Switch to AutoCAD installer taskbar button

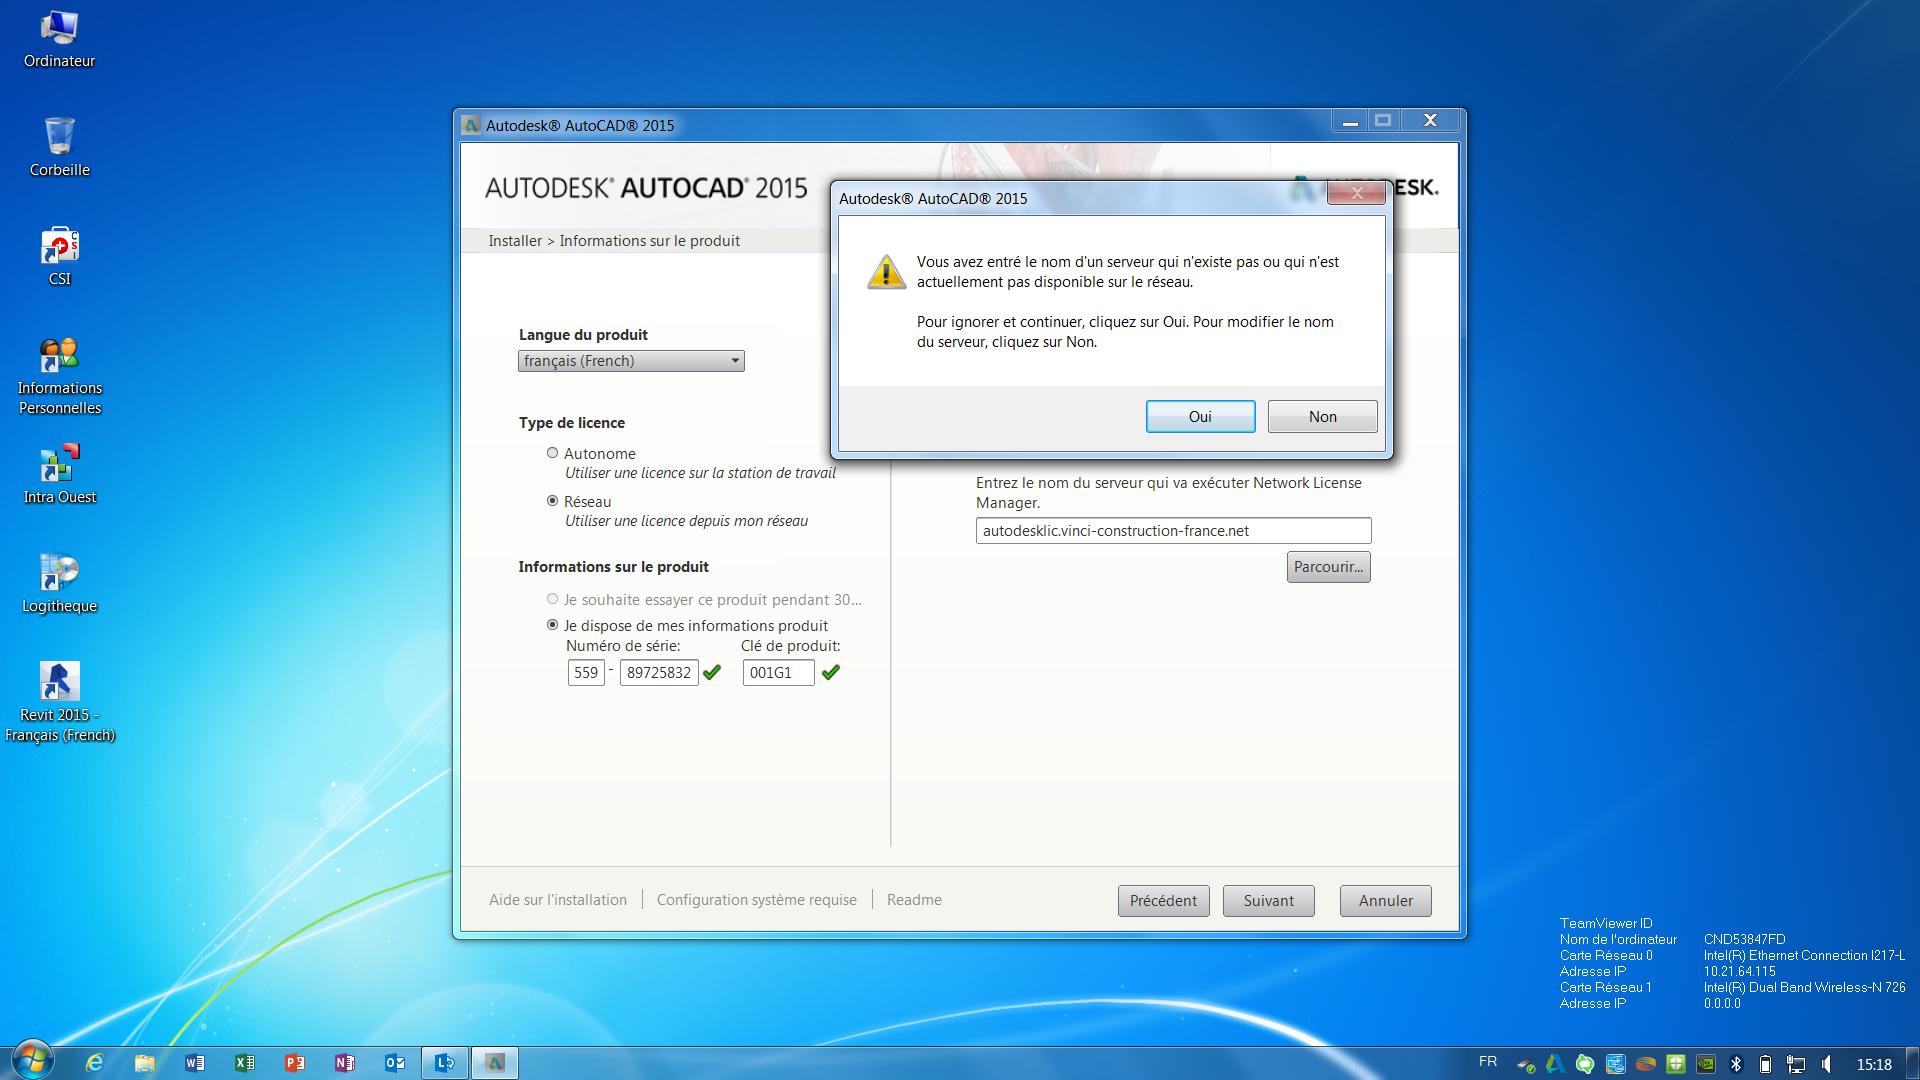[x=495, y=1063]
